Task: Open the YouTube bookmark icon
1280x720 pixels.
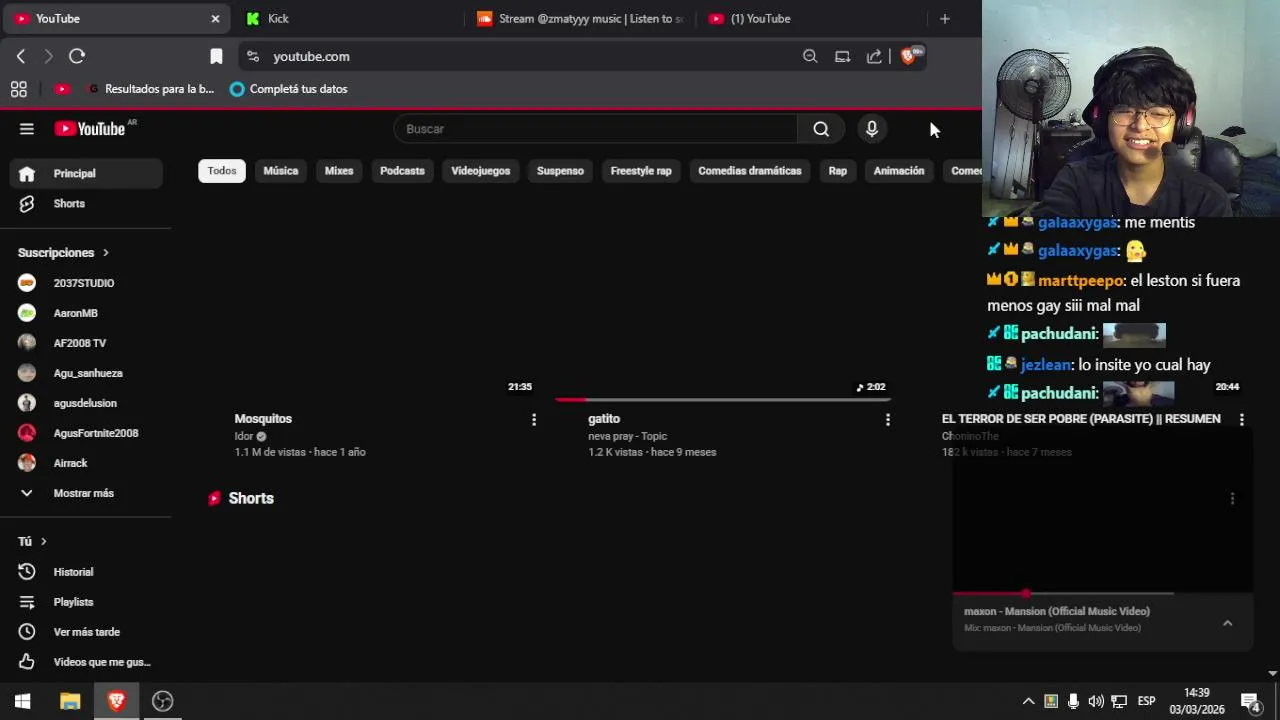Action: click(62, 89)
